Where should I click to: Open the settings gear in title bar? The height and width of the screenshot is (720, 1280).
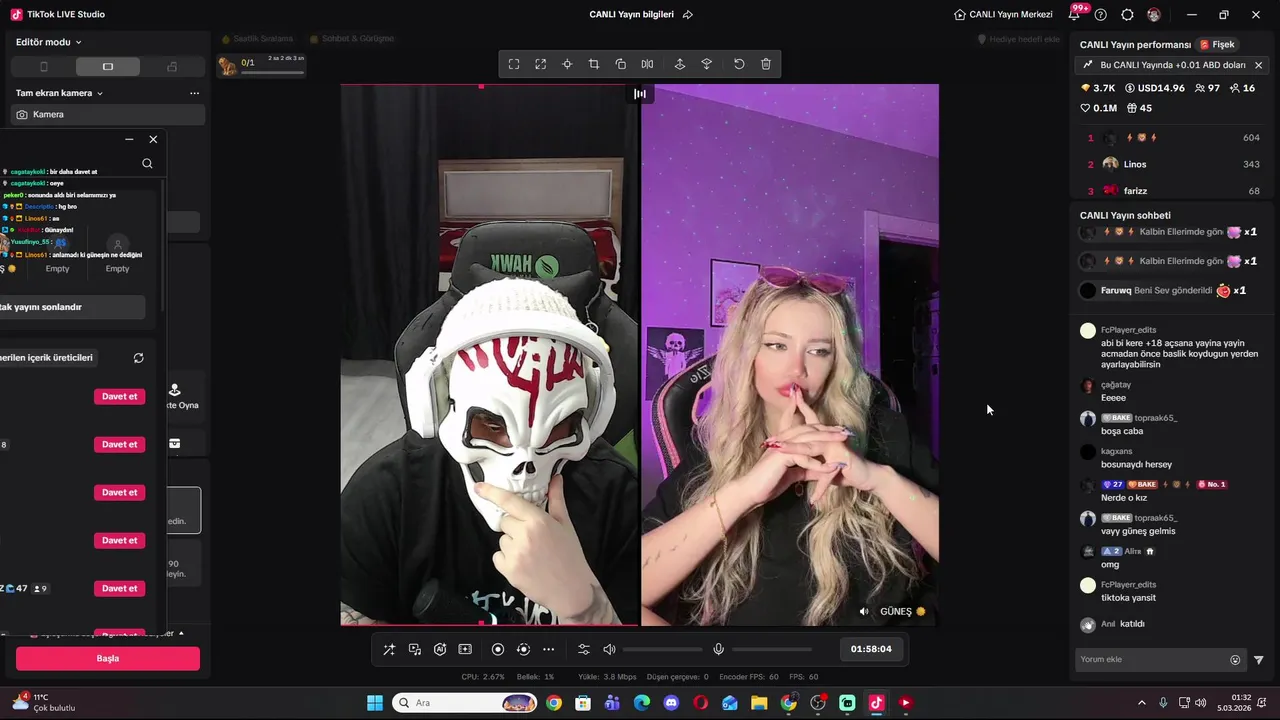point(1128,15)
